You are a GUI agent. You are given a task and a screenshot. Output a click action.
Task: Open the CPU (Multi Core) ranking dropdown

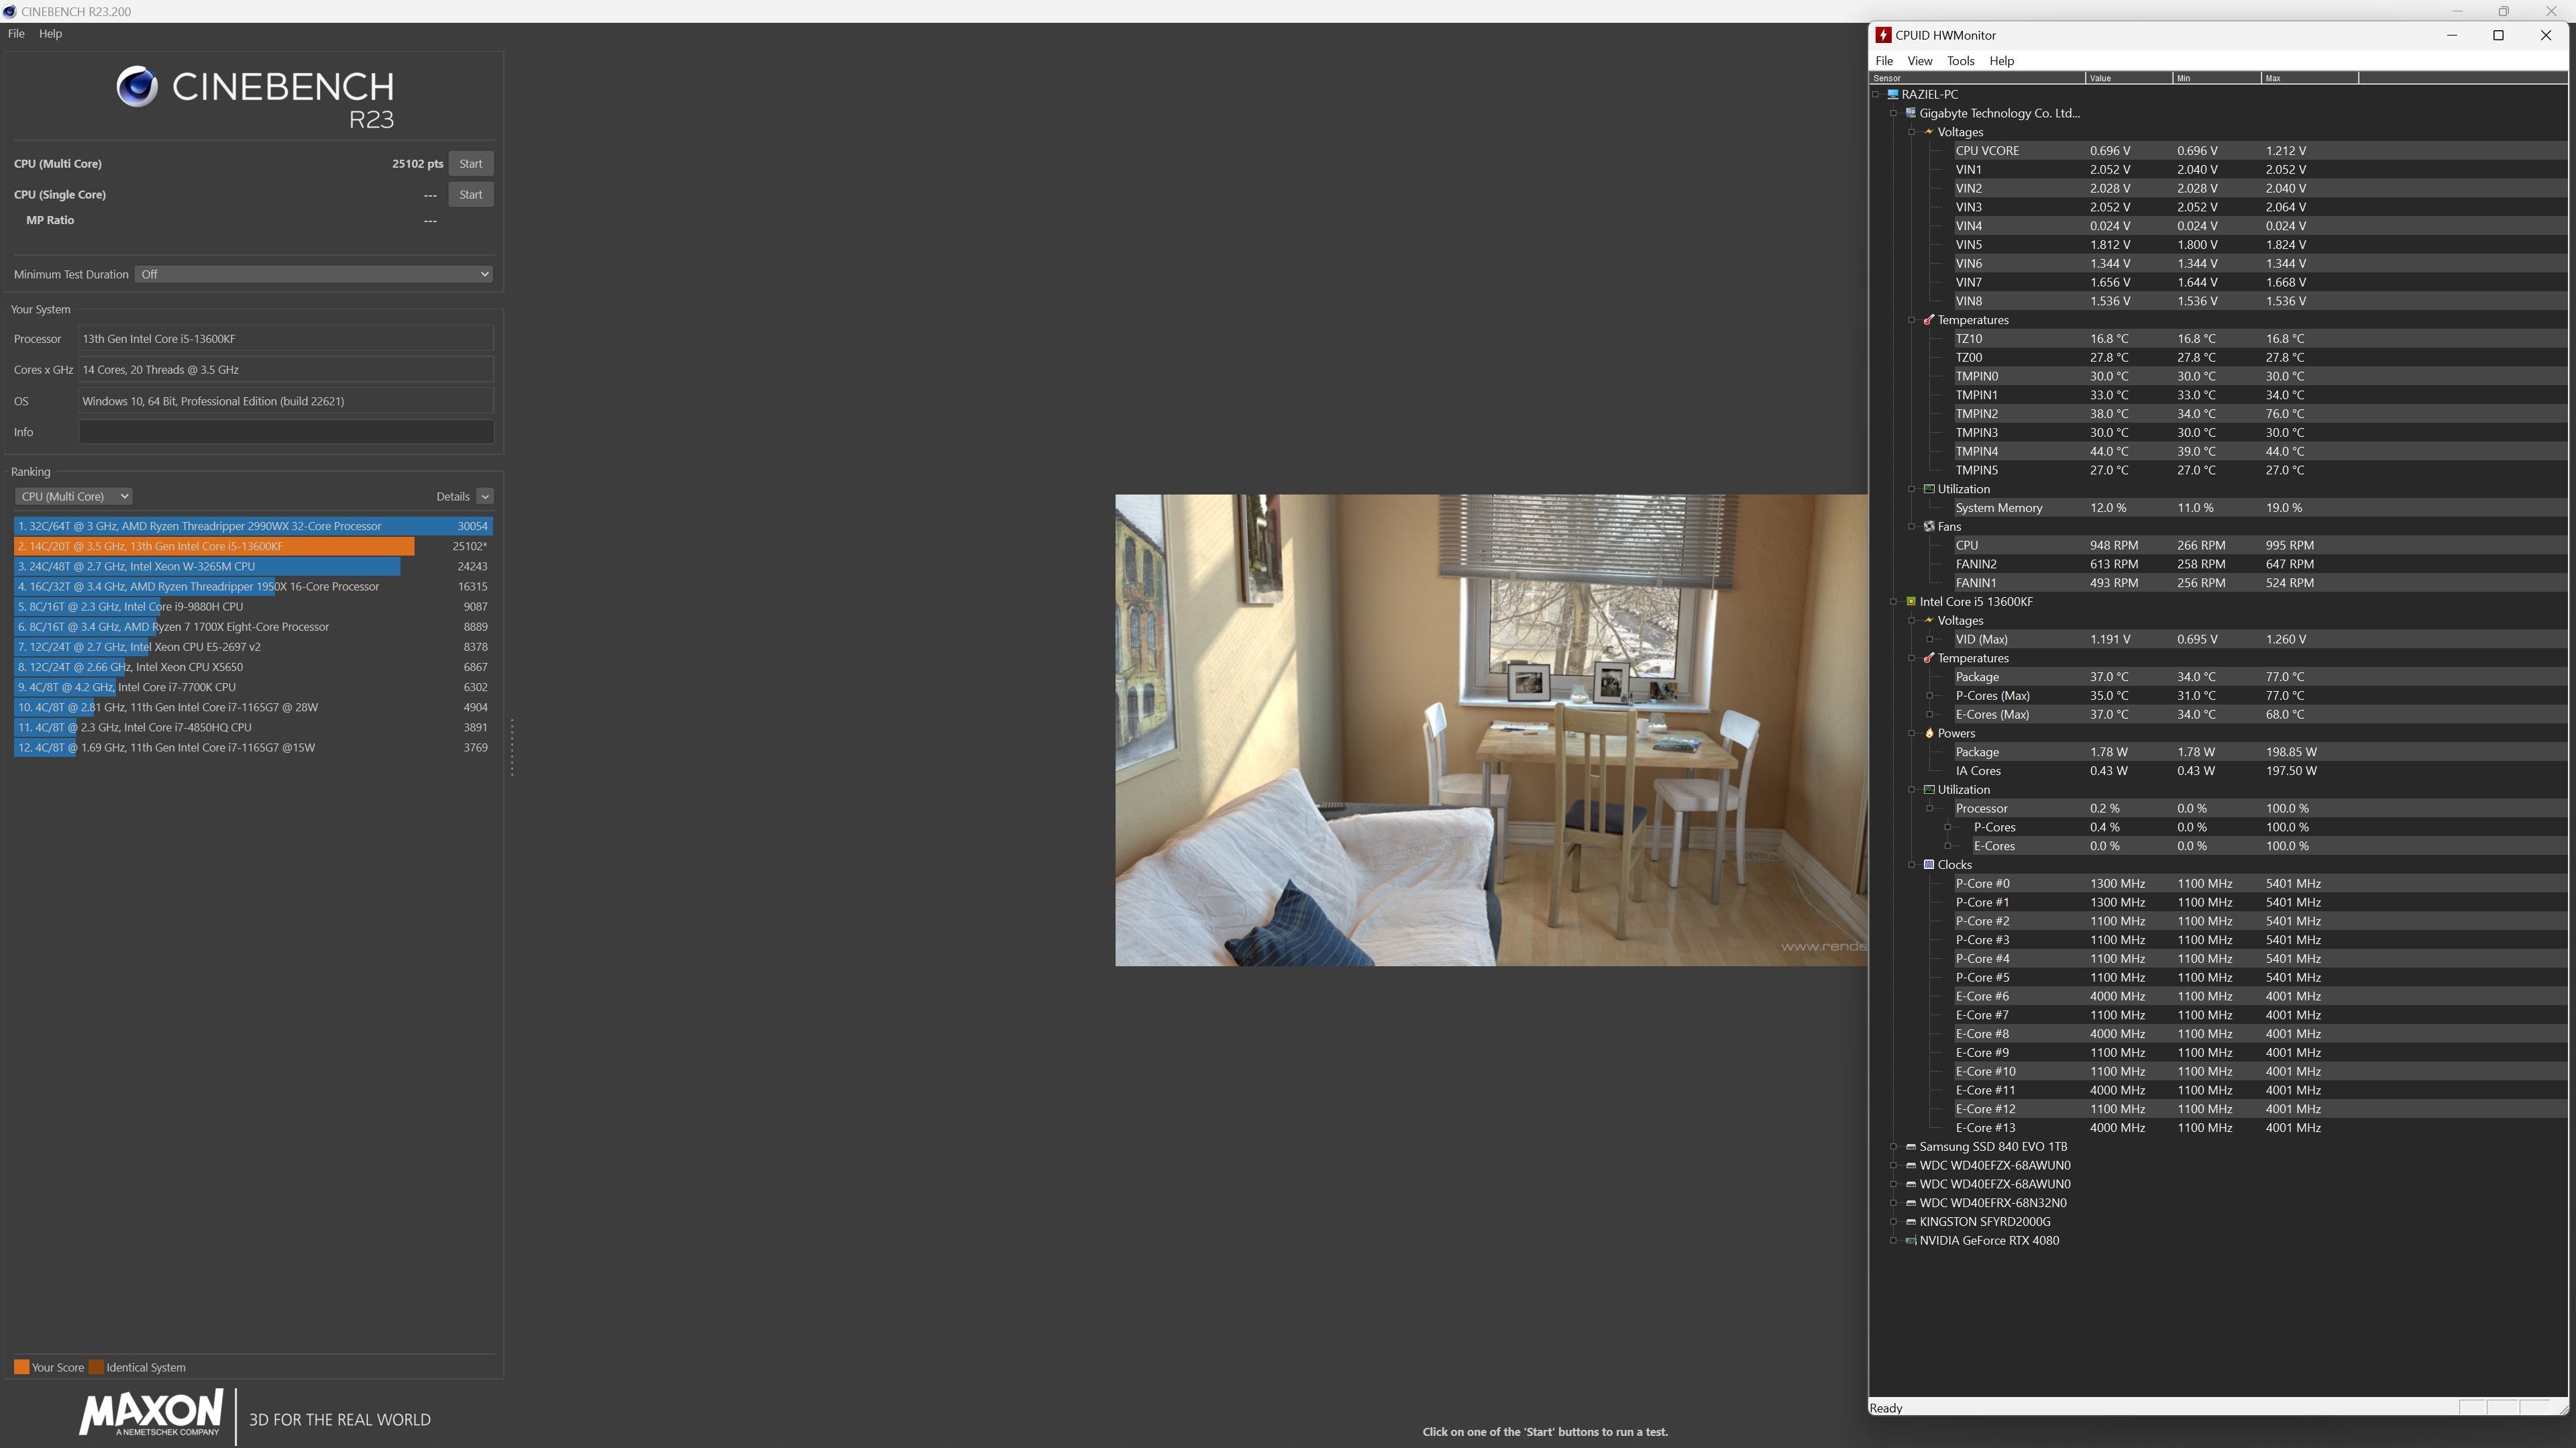pos(73,496)
